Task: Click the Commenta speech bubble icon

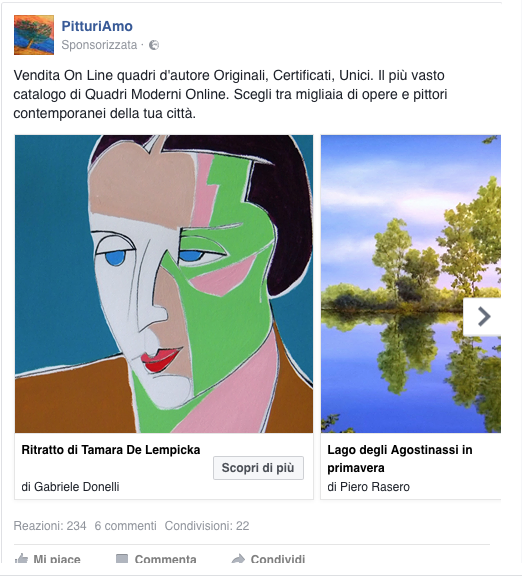Action: [122, 559]
